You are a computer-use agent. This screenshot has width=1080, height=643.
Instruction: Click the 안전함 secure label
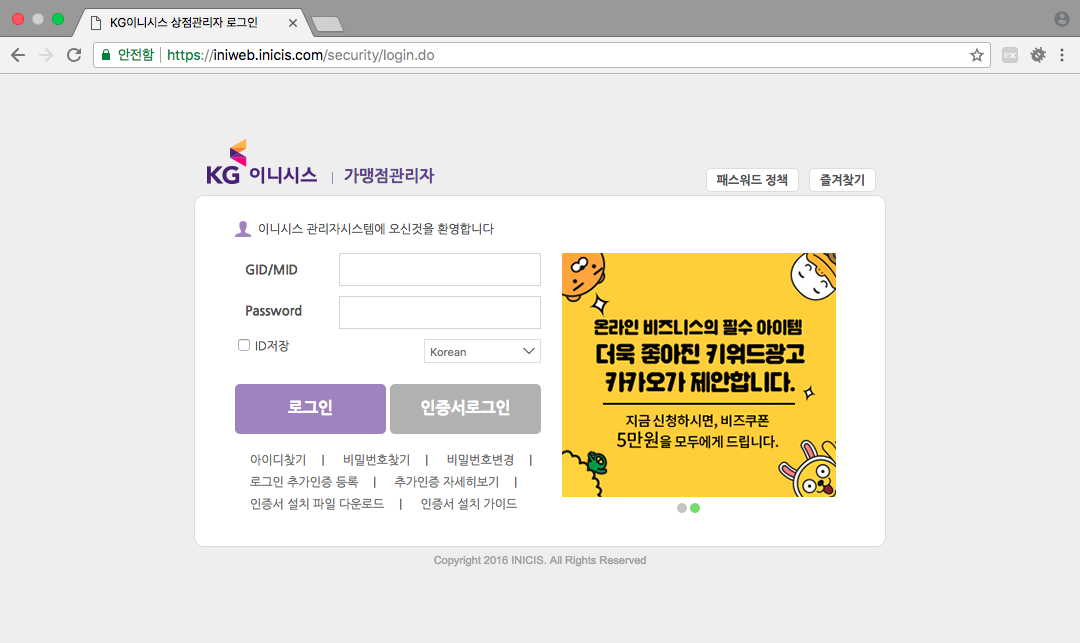[x=136, y=55]
